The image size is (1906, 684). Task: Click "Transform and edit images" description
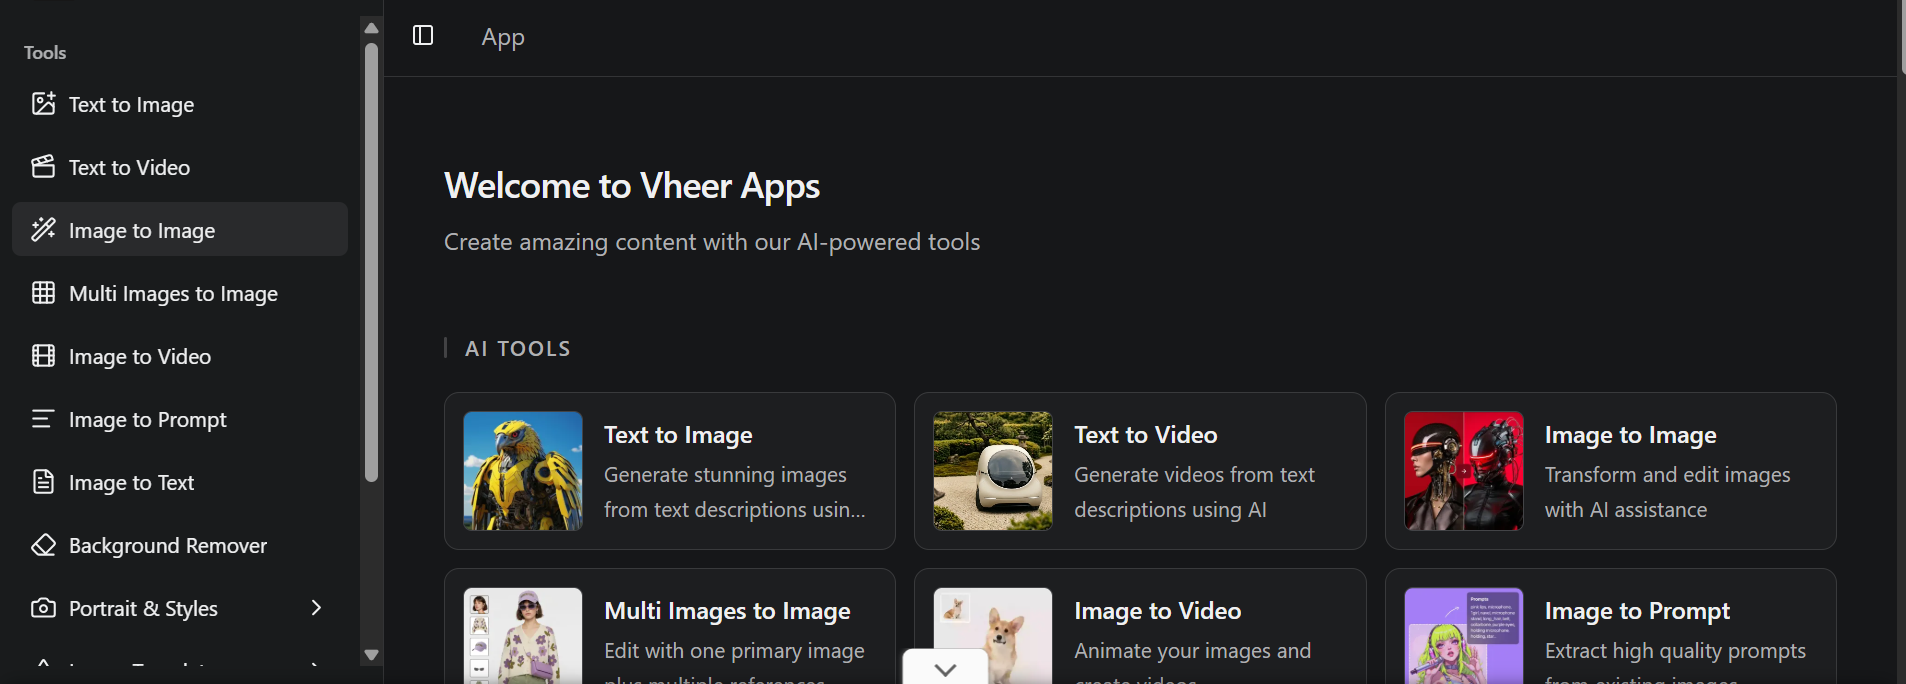tap(1667, 475)
